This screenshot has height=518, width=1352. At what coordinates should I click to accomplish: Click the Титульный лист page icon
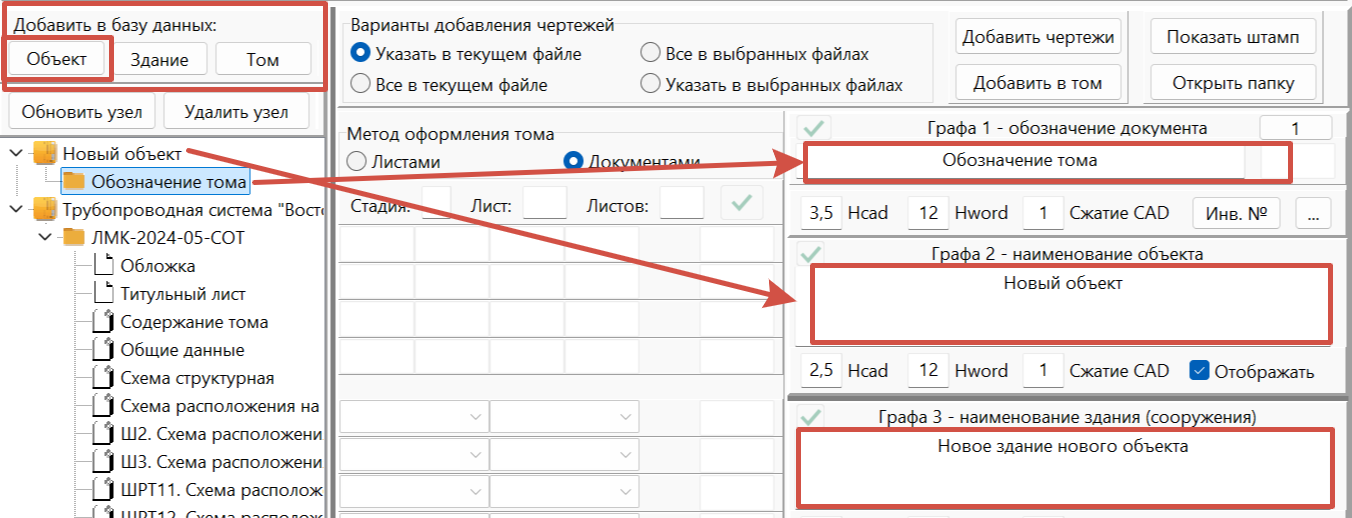click(102, 293)
